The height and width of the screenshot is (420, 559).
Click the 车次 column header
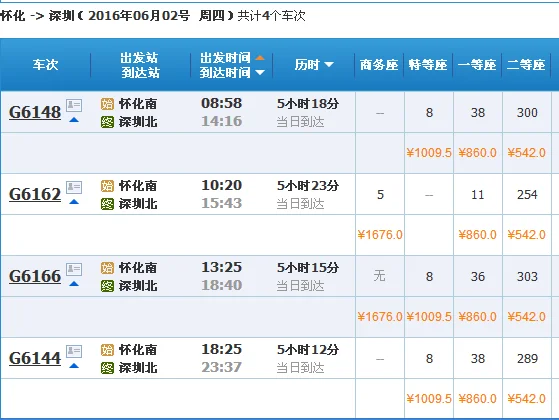coord(45,65)
